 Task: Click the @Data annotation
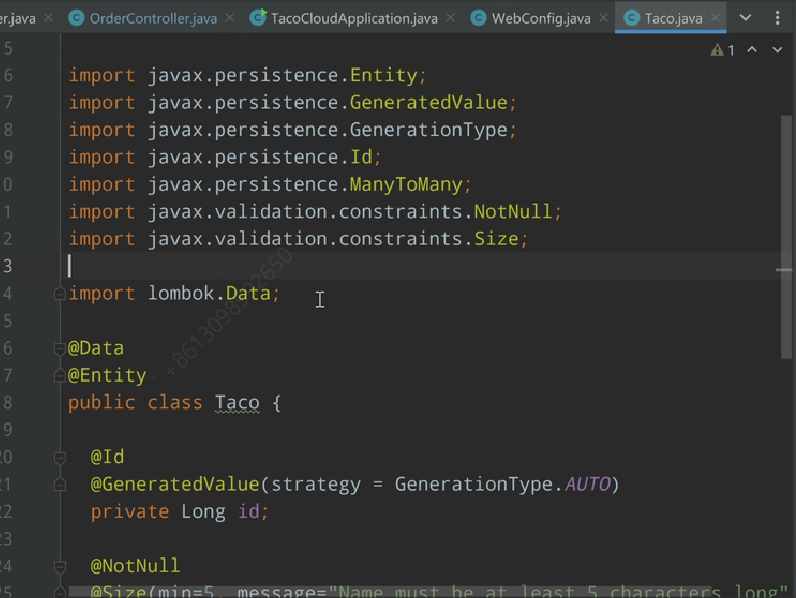pyautogui.click(x=96, y=348)
